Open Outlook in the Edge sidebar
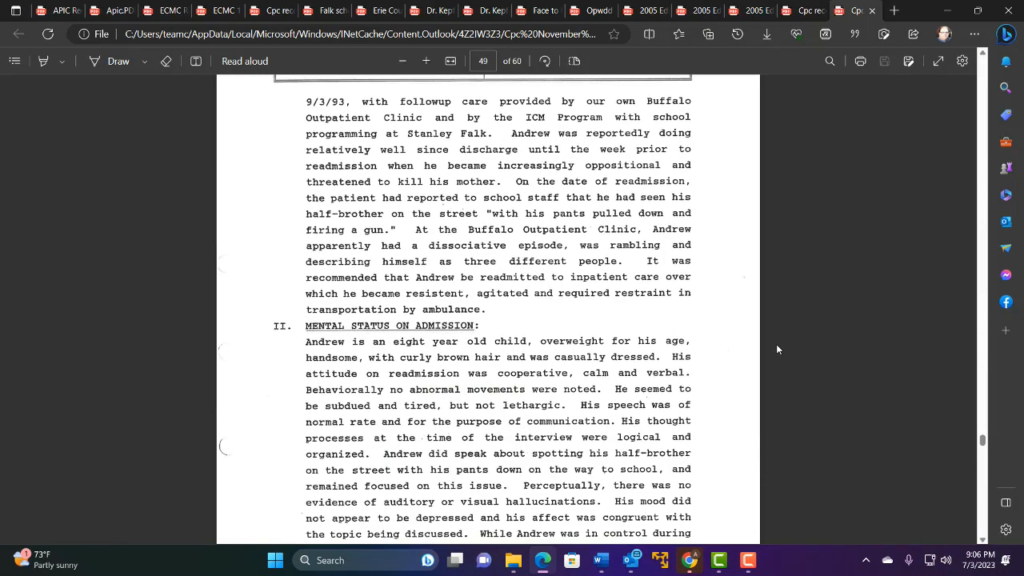The image size is (1024, 576). click(x=1006, y=221)
